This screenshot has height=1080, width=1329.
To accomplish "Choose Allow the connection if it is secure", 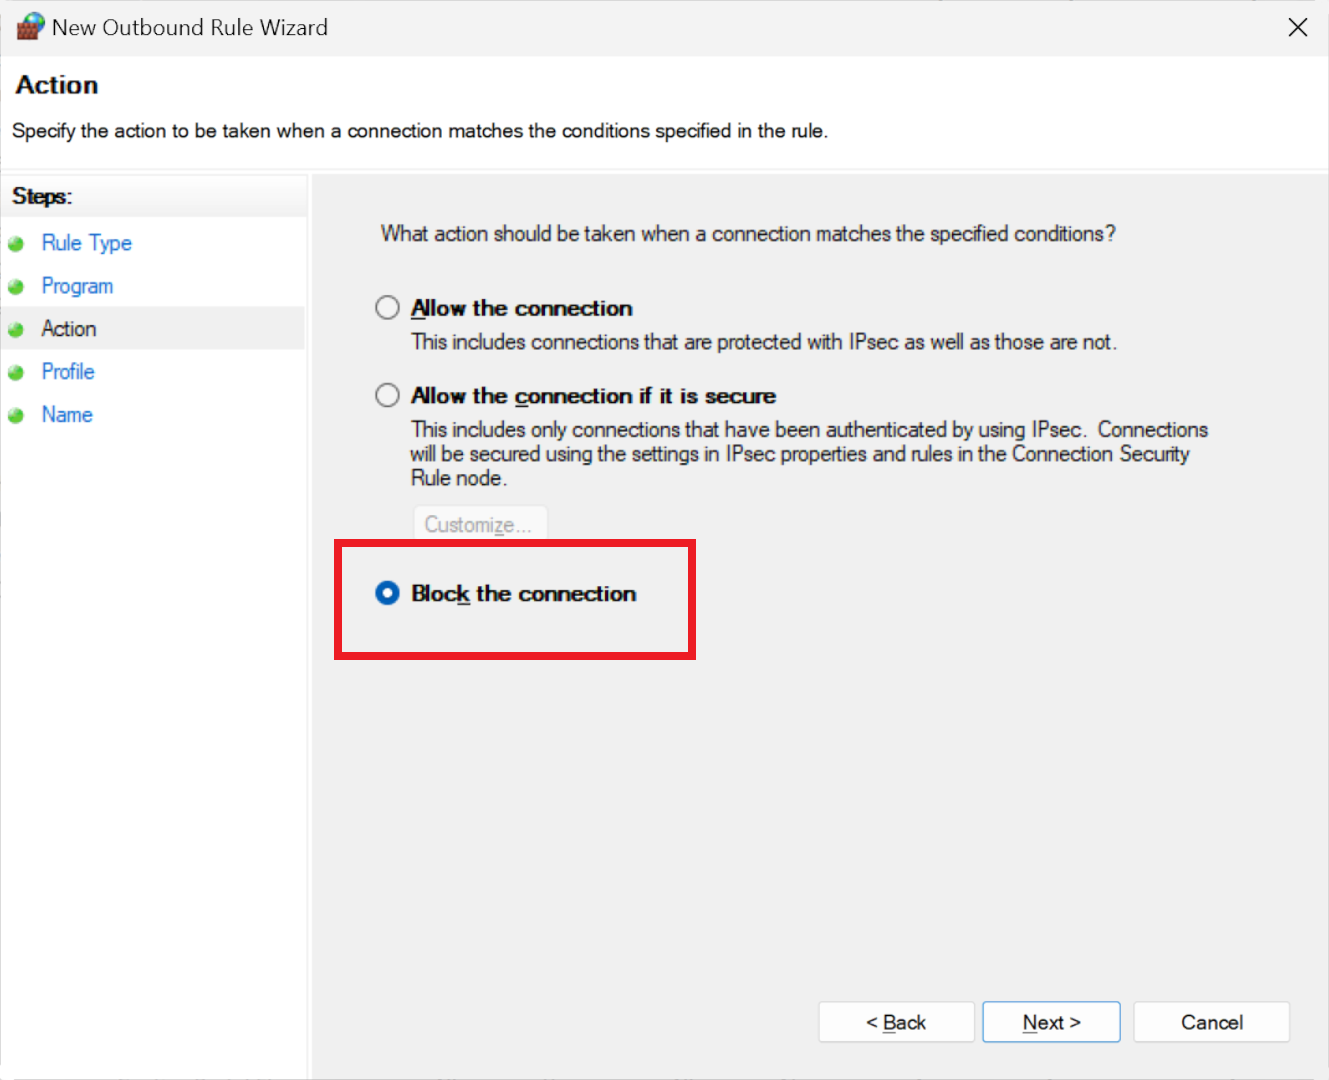I will [387, 396].
